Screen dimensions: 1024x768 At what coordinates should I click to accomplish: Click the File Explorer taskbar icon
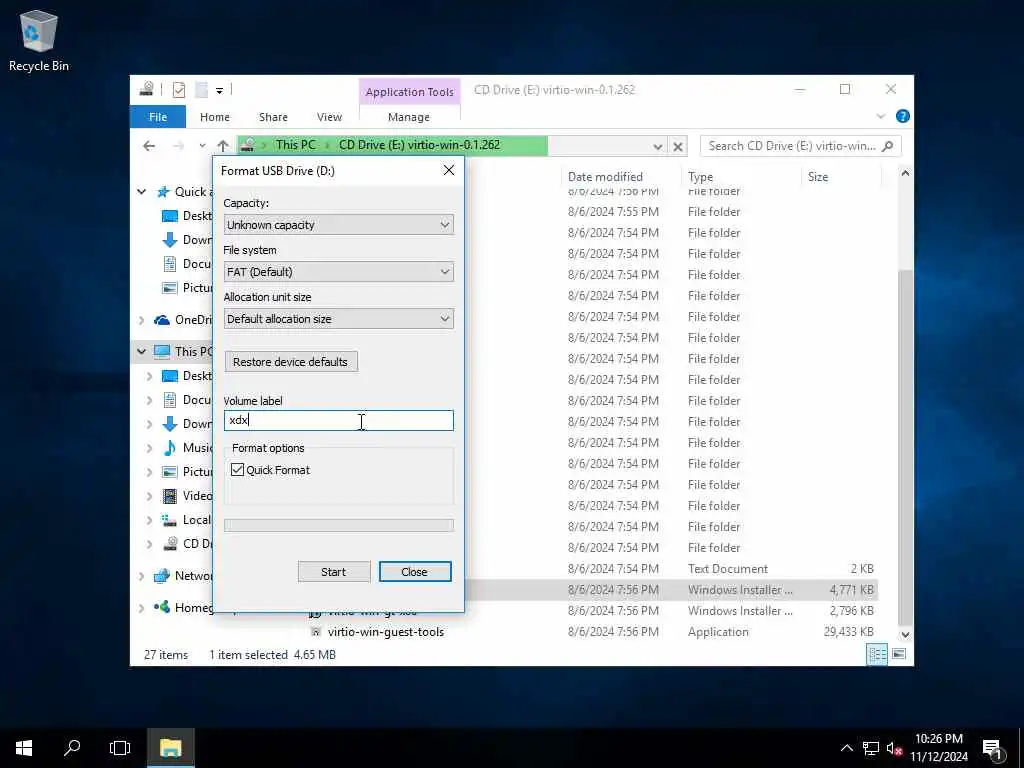[170, 748]
